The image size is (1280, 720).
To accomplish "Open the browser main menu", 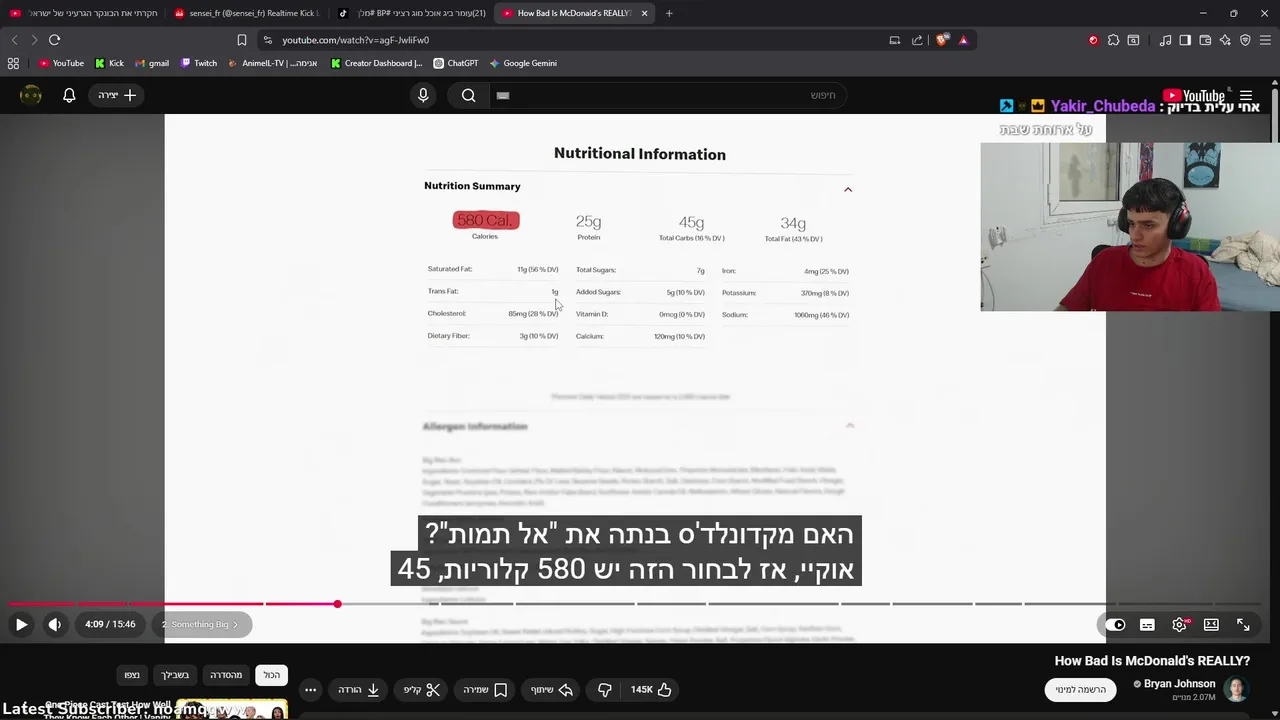I will [x=1265, y=40].
